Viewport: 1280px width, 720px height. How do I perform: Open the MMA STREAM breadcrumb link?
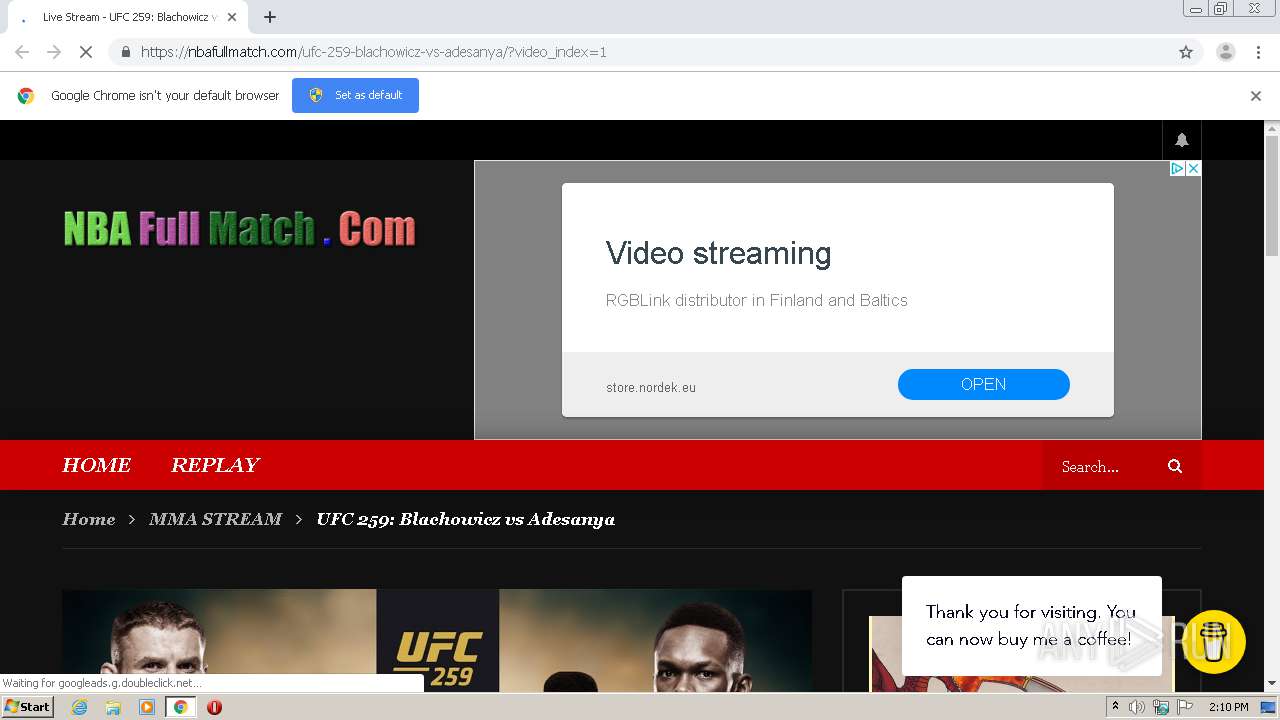click(x=215, y=519)
